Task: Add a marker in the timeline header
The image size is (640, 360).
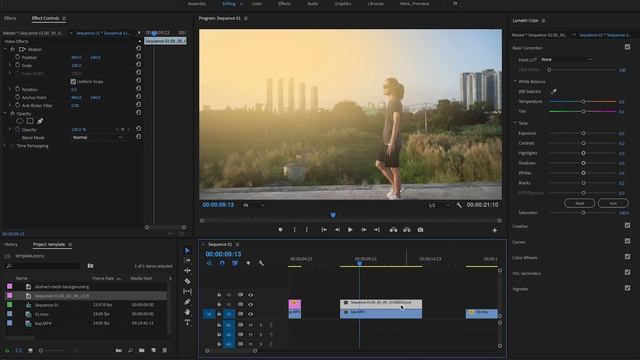Action: tap(248, 263)
